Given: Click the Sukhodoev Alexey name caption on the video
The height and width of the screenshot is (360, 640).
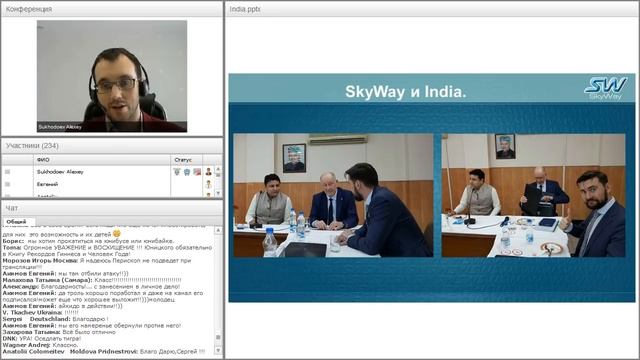Looking at the screenshot, I should [x=60, y=127].
